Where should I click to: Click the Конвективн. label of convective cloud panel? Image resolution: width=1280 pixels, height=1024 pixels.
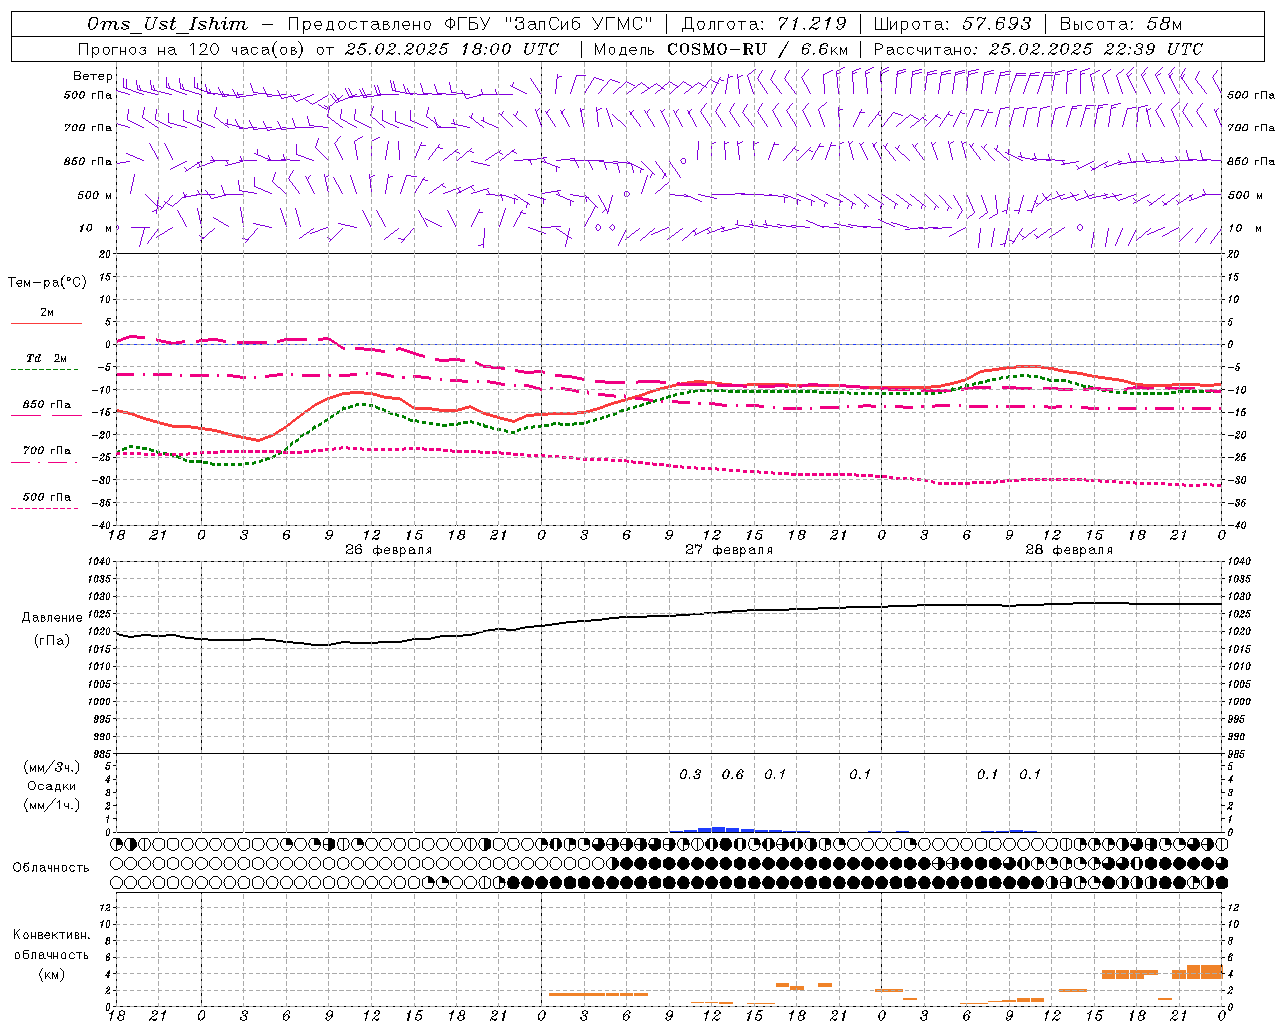pos(52,935)
